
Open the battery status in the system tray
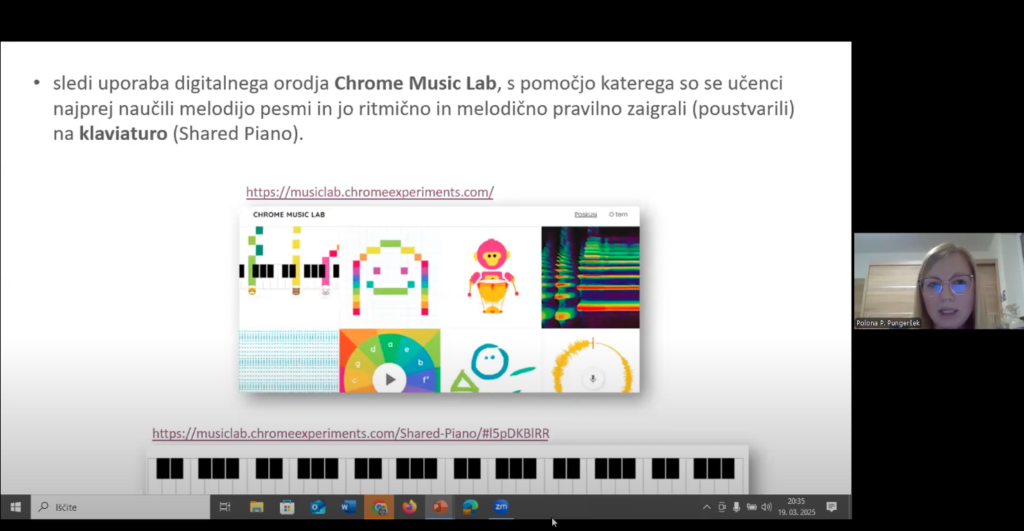[752, 507]
